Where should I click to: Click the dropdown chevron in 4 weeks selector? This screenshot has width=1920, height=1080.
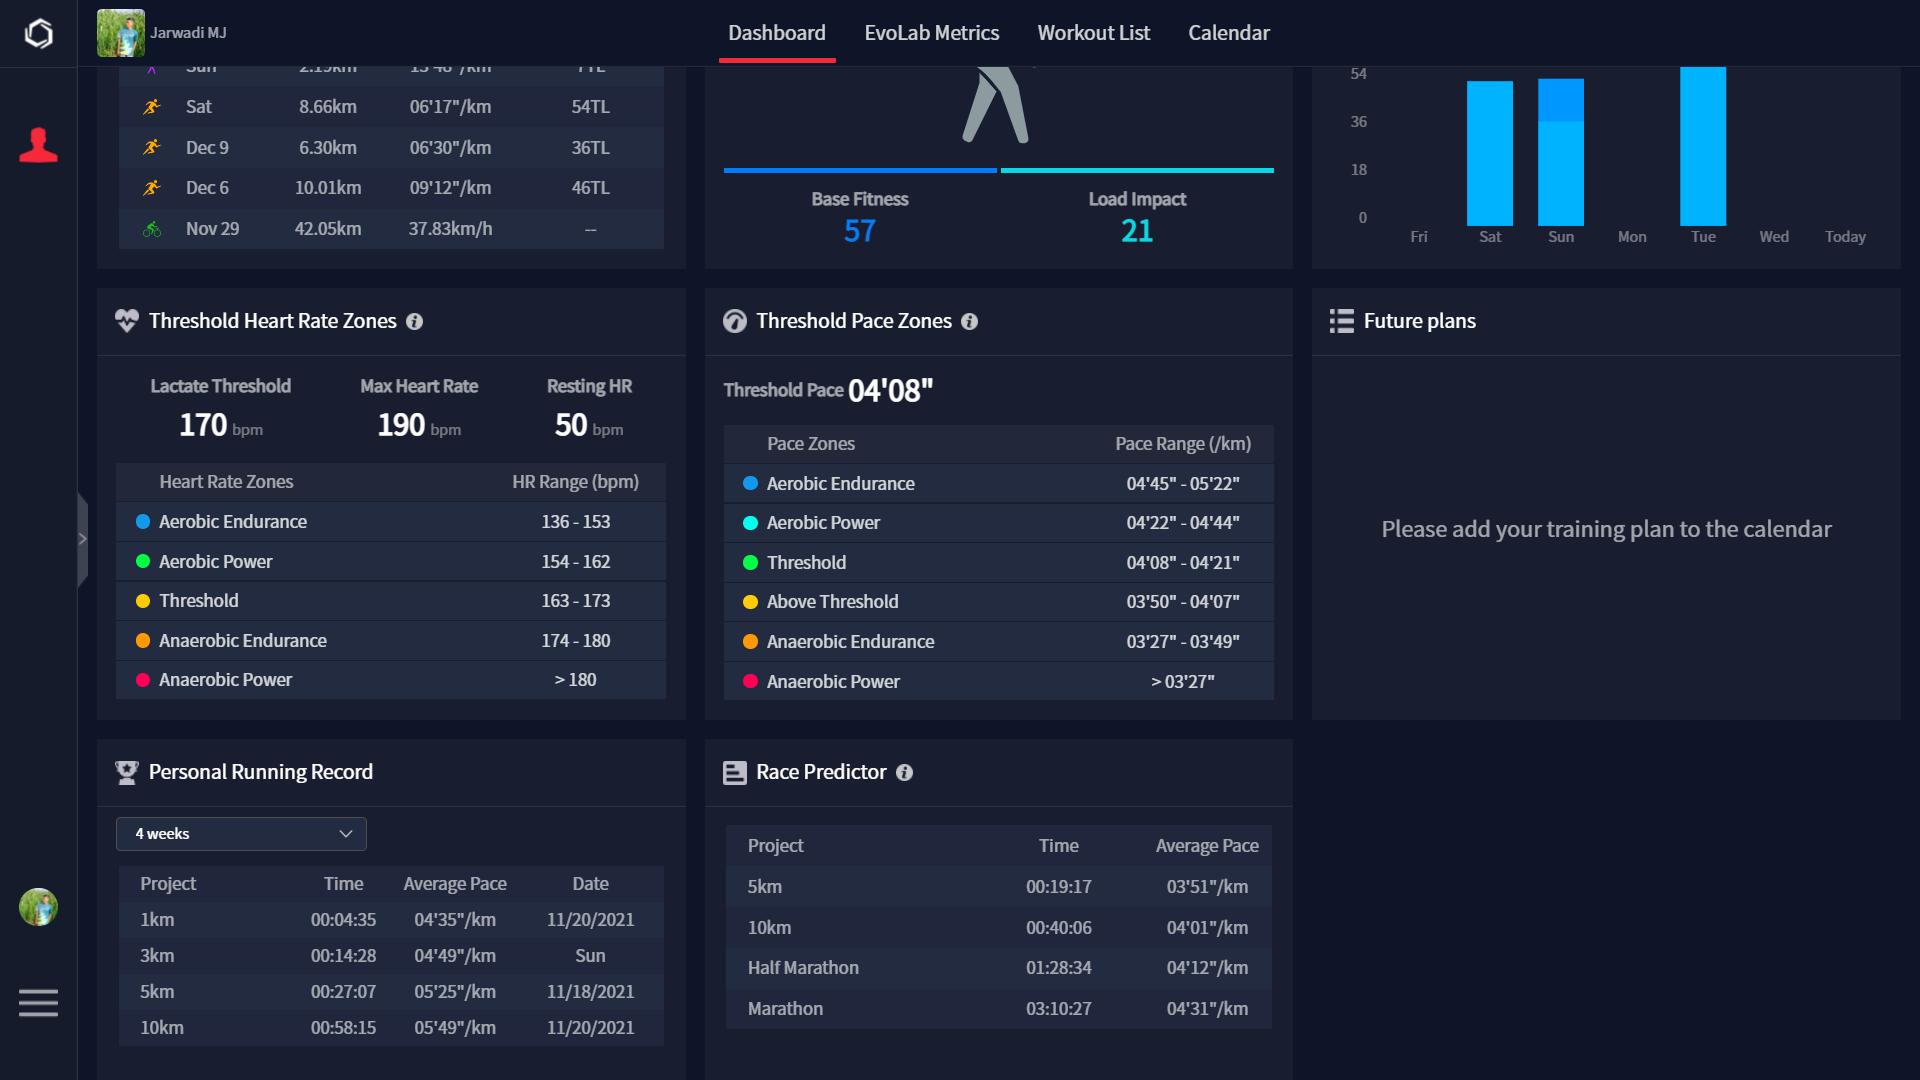click(345, 834)
